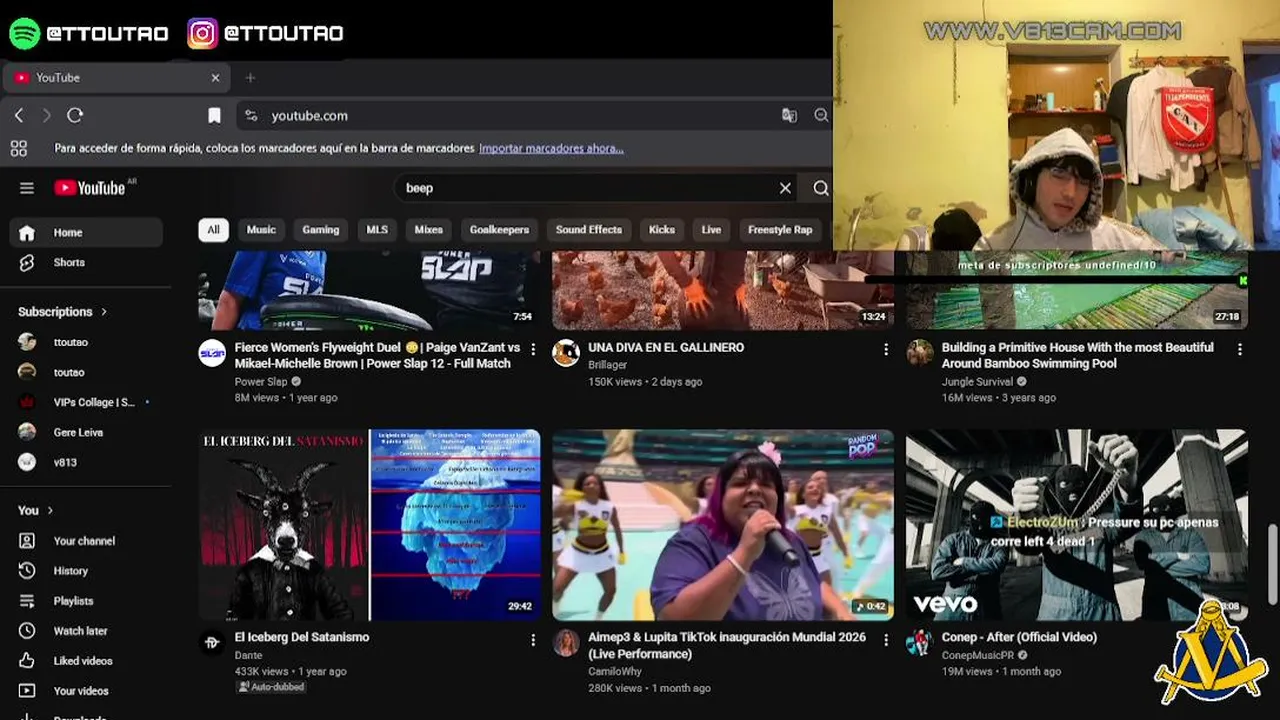
Task: Click 'Importar marcadores ahora...' link
Action: pos(551,148)
